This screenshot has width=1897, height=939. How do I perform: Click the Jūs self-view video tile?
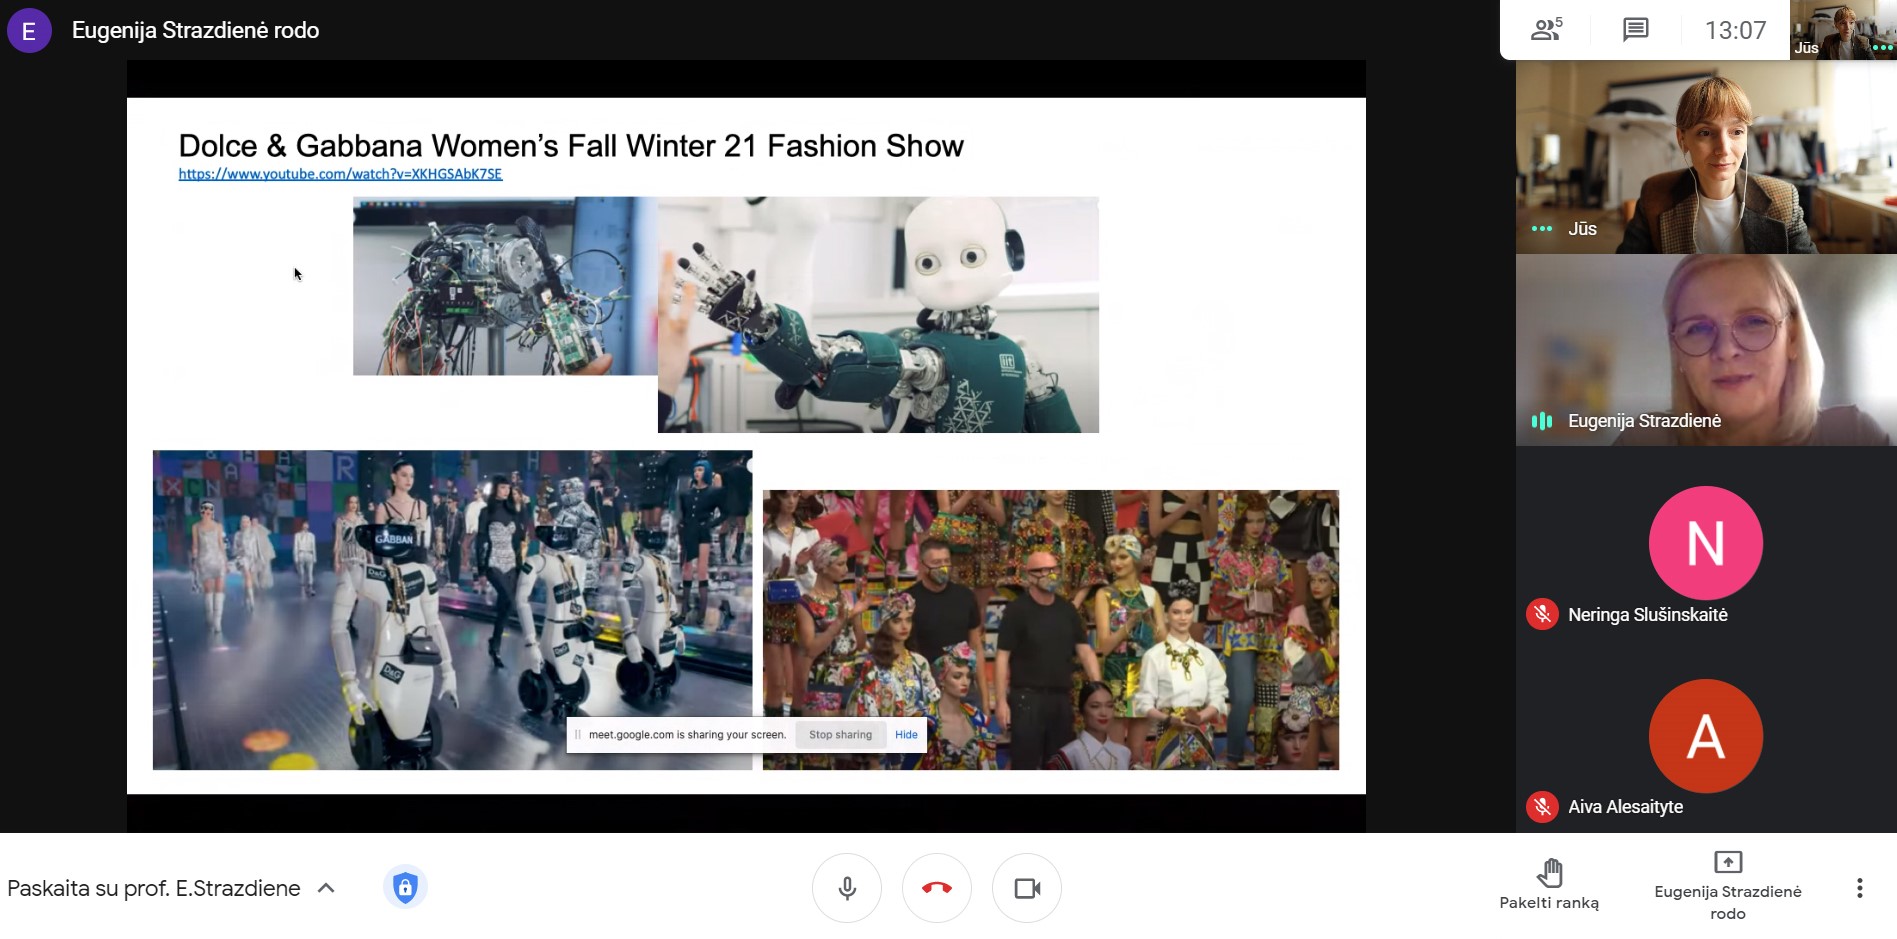tap(1706, 157)
